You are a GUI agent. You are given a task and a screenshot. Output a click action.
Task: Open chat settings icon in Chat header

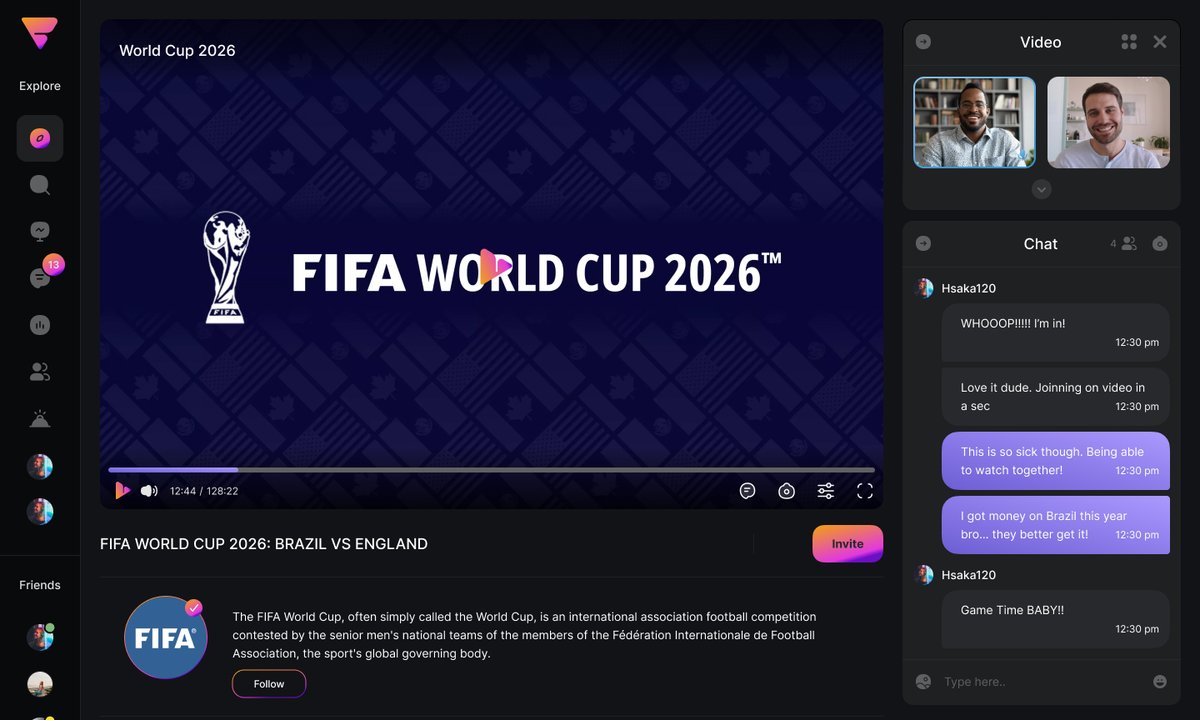coord(1160,243)
